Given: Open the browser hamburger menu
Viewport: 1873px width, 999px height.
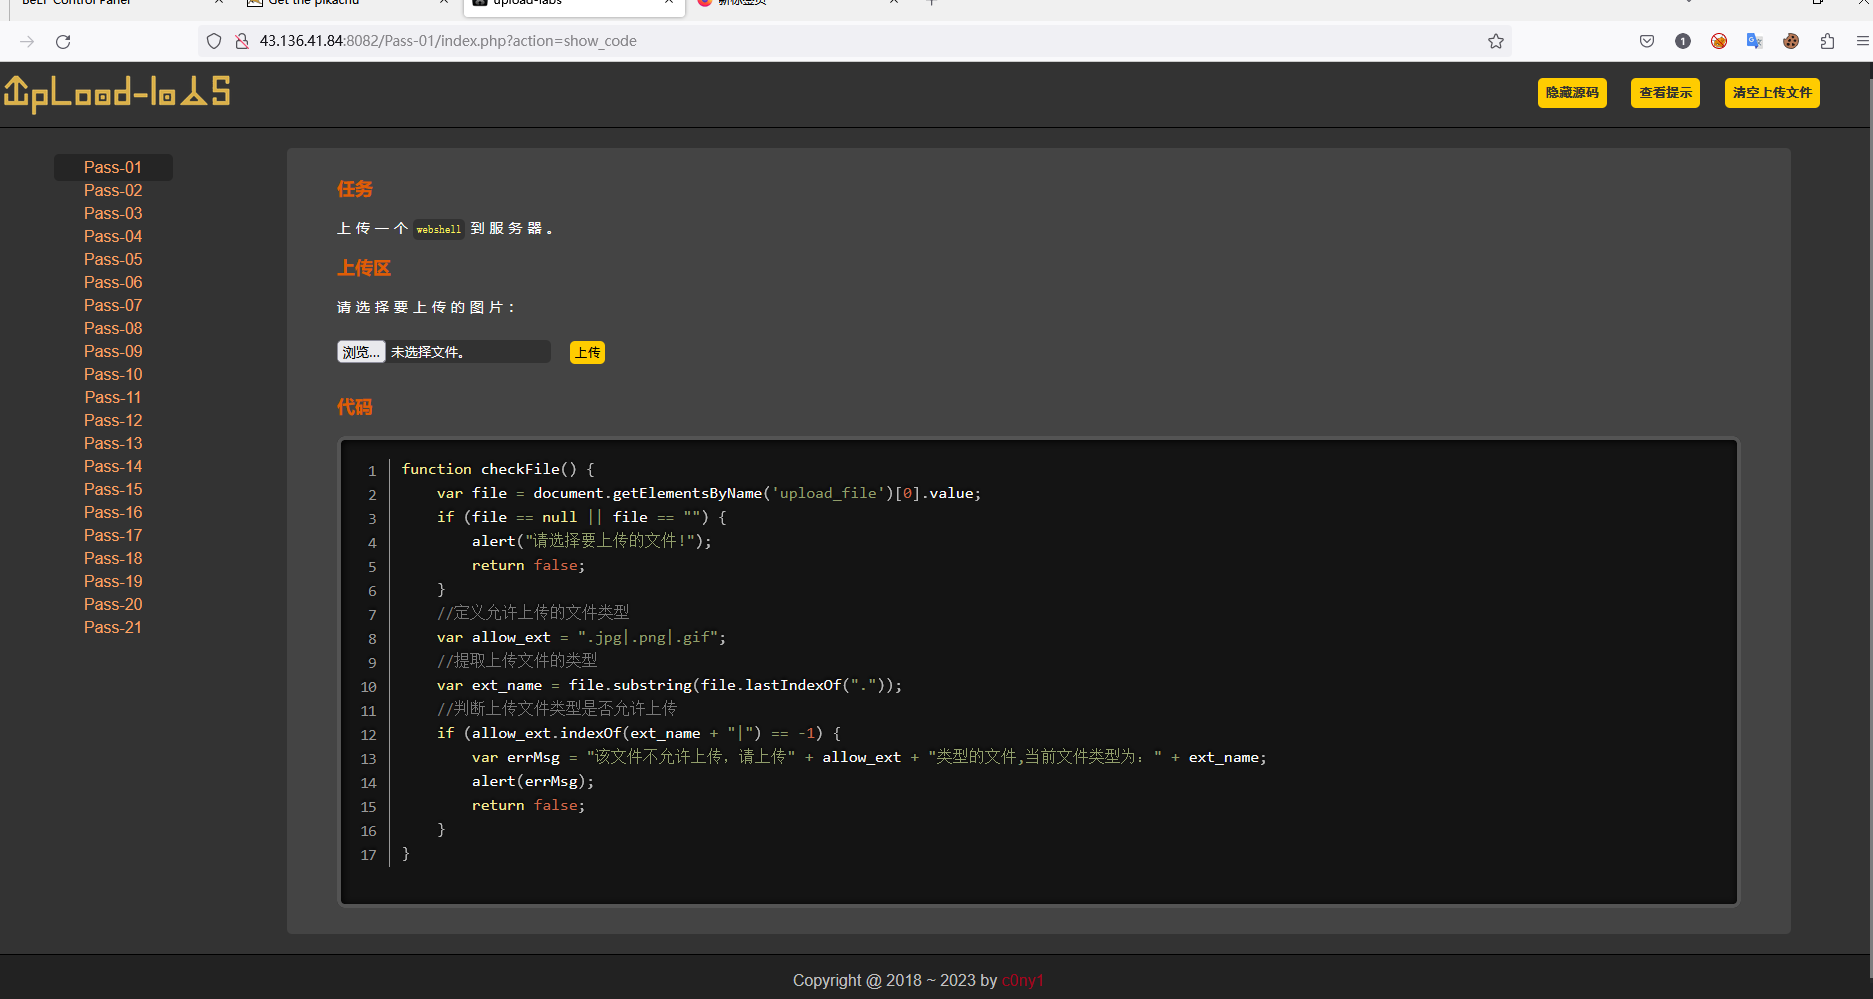Looking at the screenshot, I should pos(1862,41).
